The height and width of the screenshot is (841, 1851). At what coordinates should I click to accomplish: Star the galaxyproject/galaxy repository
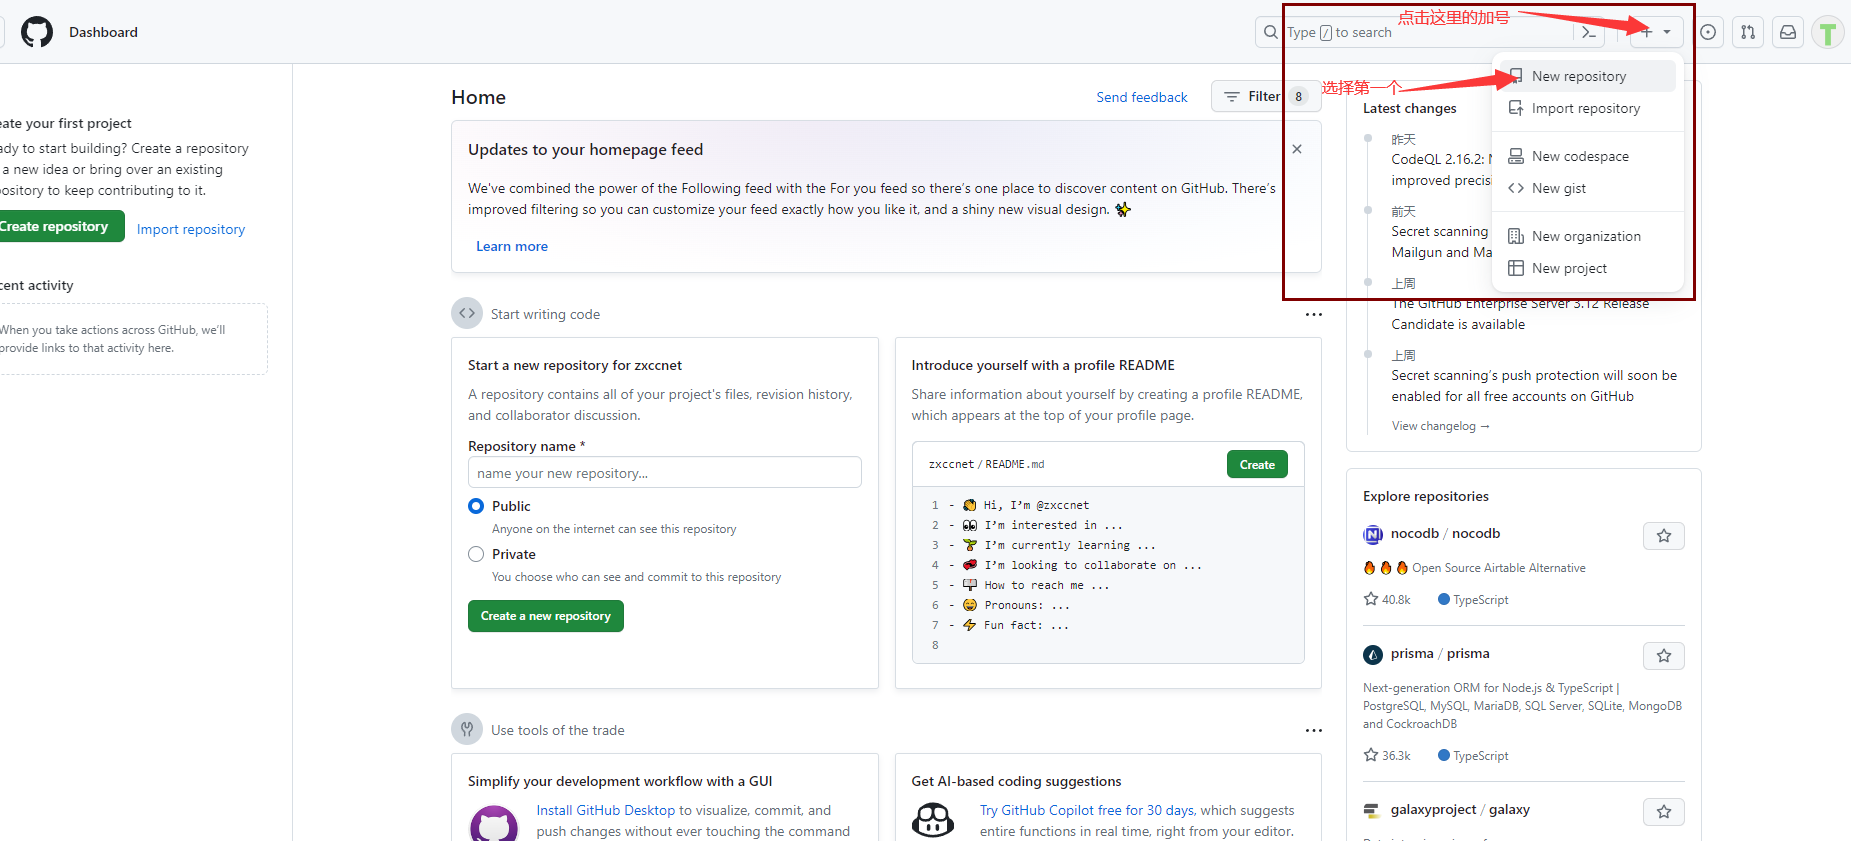click(x=1664, y=812)
